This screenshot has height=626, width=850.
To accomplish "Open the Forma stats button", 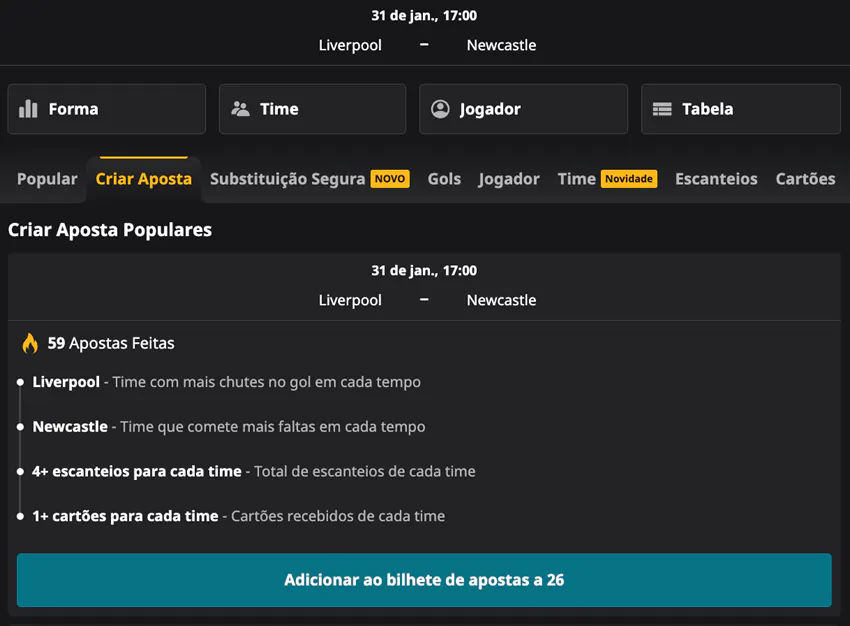I will [106, 109].
